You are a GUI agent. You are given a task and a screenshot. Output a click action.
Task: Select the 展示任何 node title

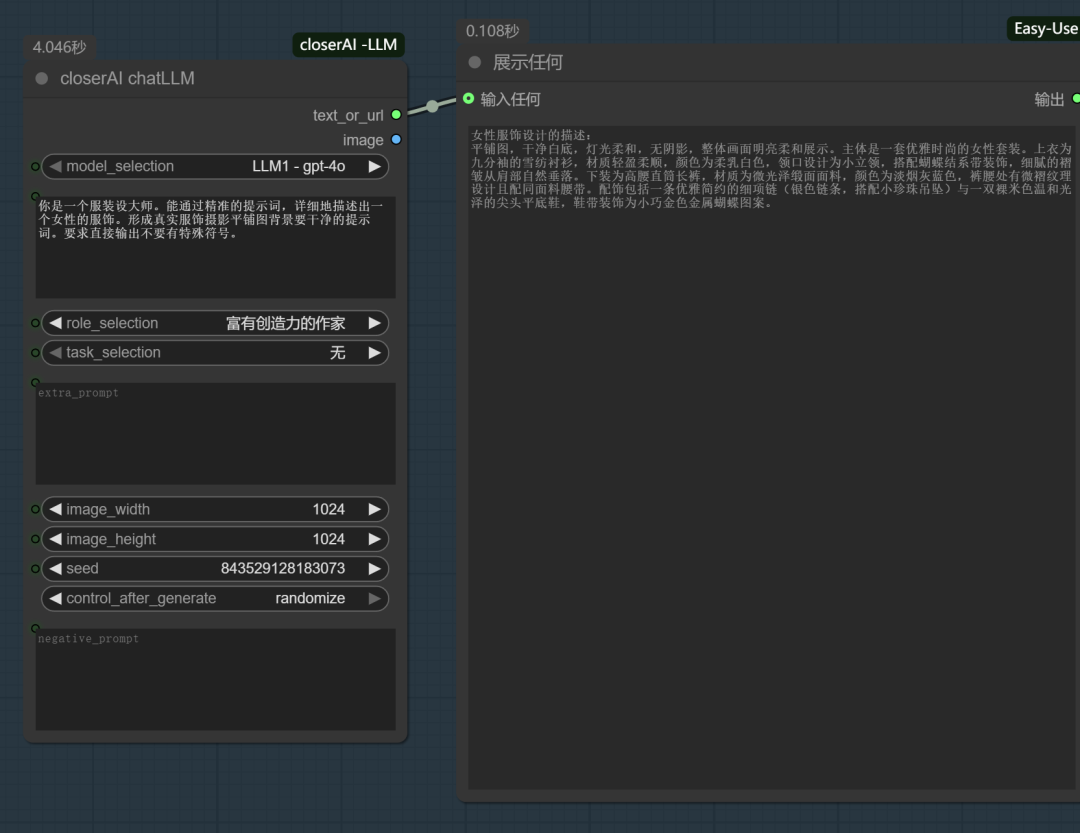point(528,63)
